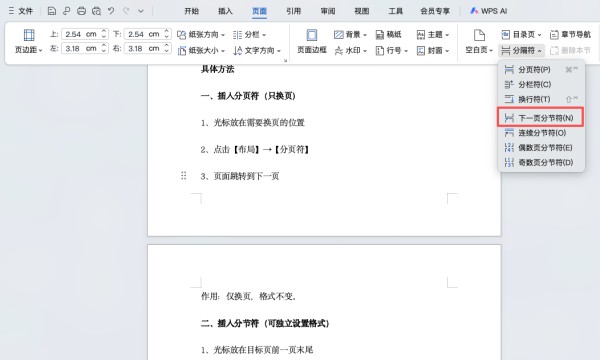Click the 删除本节 delete section button
This screenshot has width=600, height=360.
click(570, 50)
